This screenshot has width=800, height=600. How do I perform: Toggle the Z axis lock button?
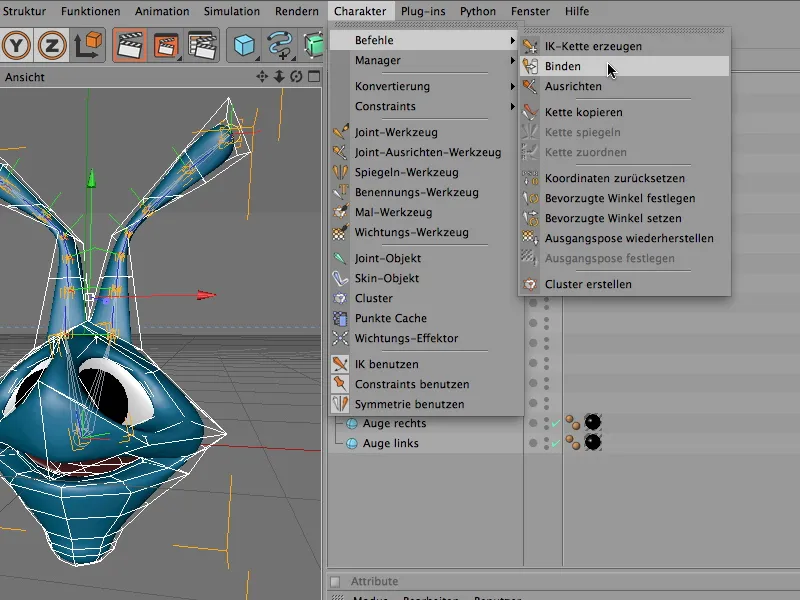pyautogui.click(x=52, y=45)
